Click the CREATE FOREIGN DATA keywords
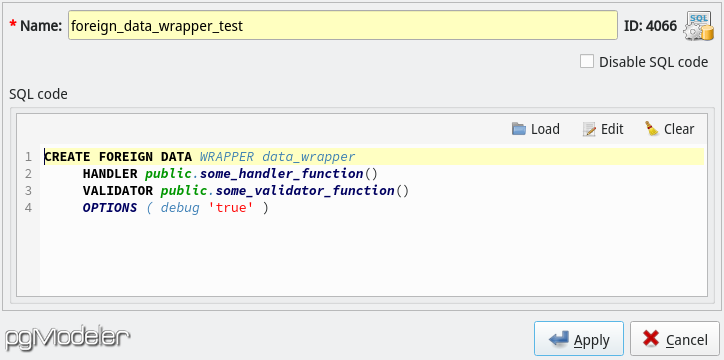This screenshot has width=724, height=360. tap(118, 157)
